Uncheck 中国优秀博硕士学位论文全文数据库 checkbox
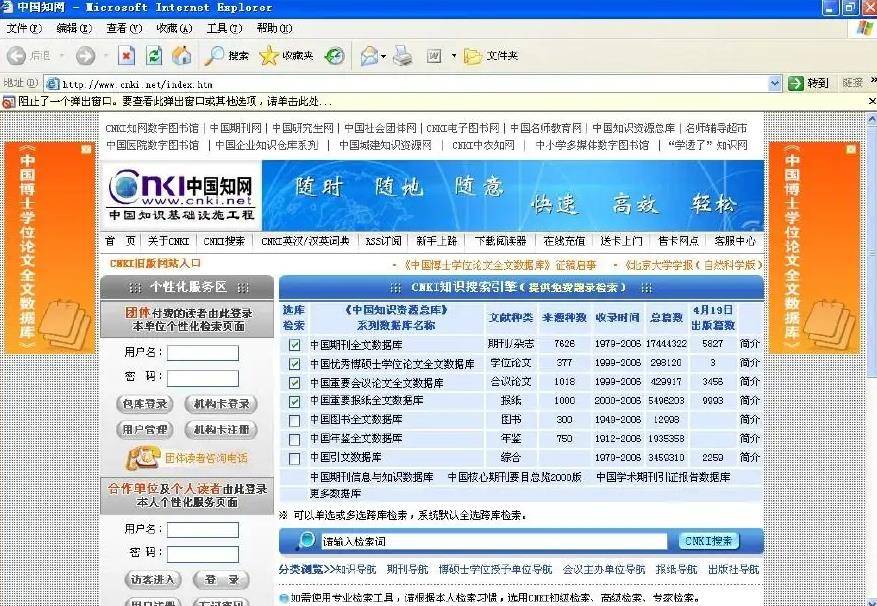The height and width of the screenshot is (606, 877). coord(294,364)
